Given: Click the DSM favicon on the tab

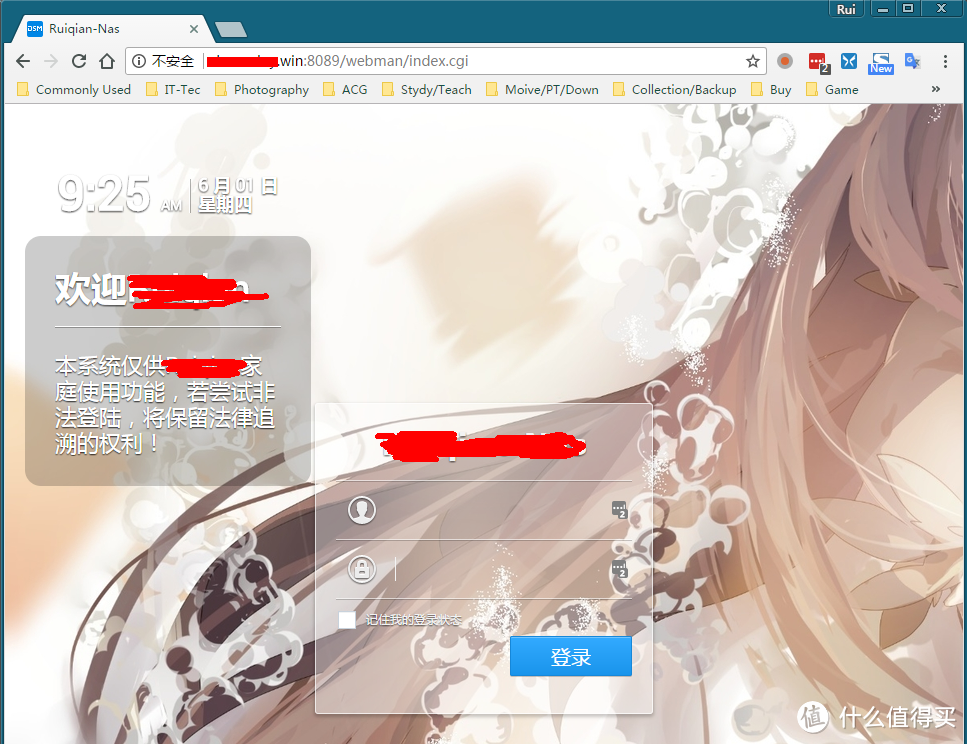Looking at the screenshot, I should pyautogui.click(x=35, y=29).
